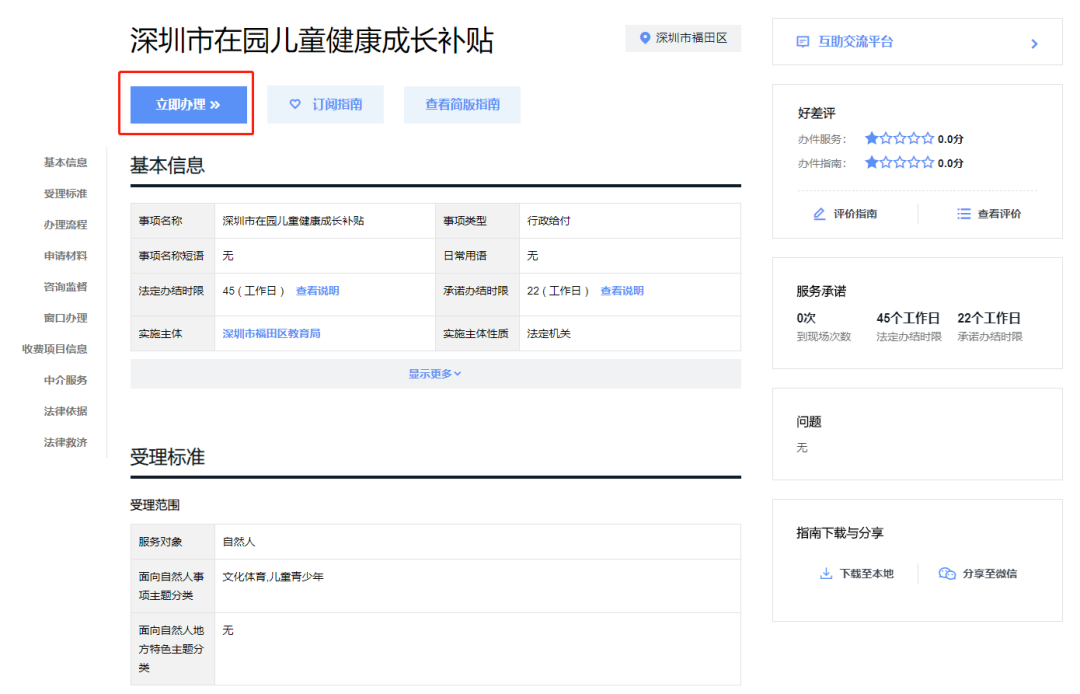Jump to 收费项目信息 in side navigation
The height and width of the screenshot is (694, 1080).
coord(54,349)
